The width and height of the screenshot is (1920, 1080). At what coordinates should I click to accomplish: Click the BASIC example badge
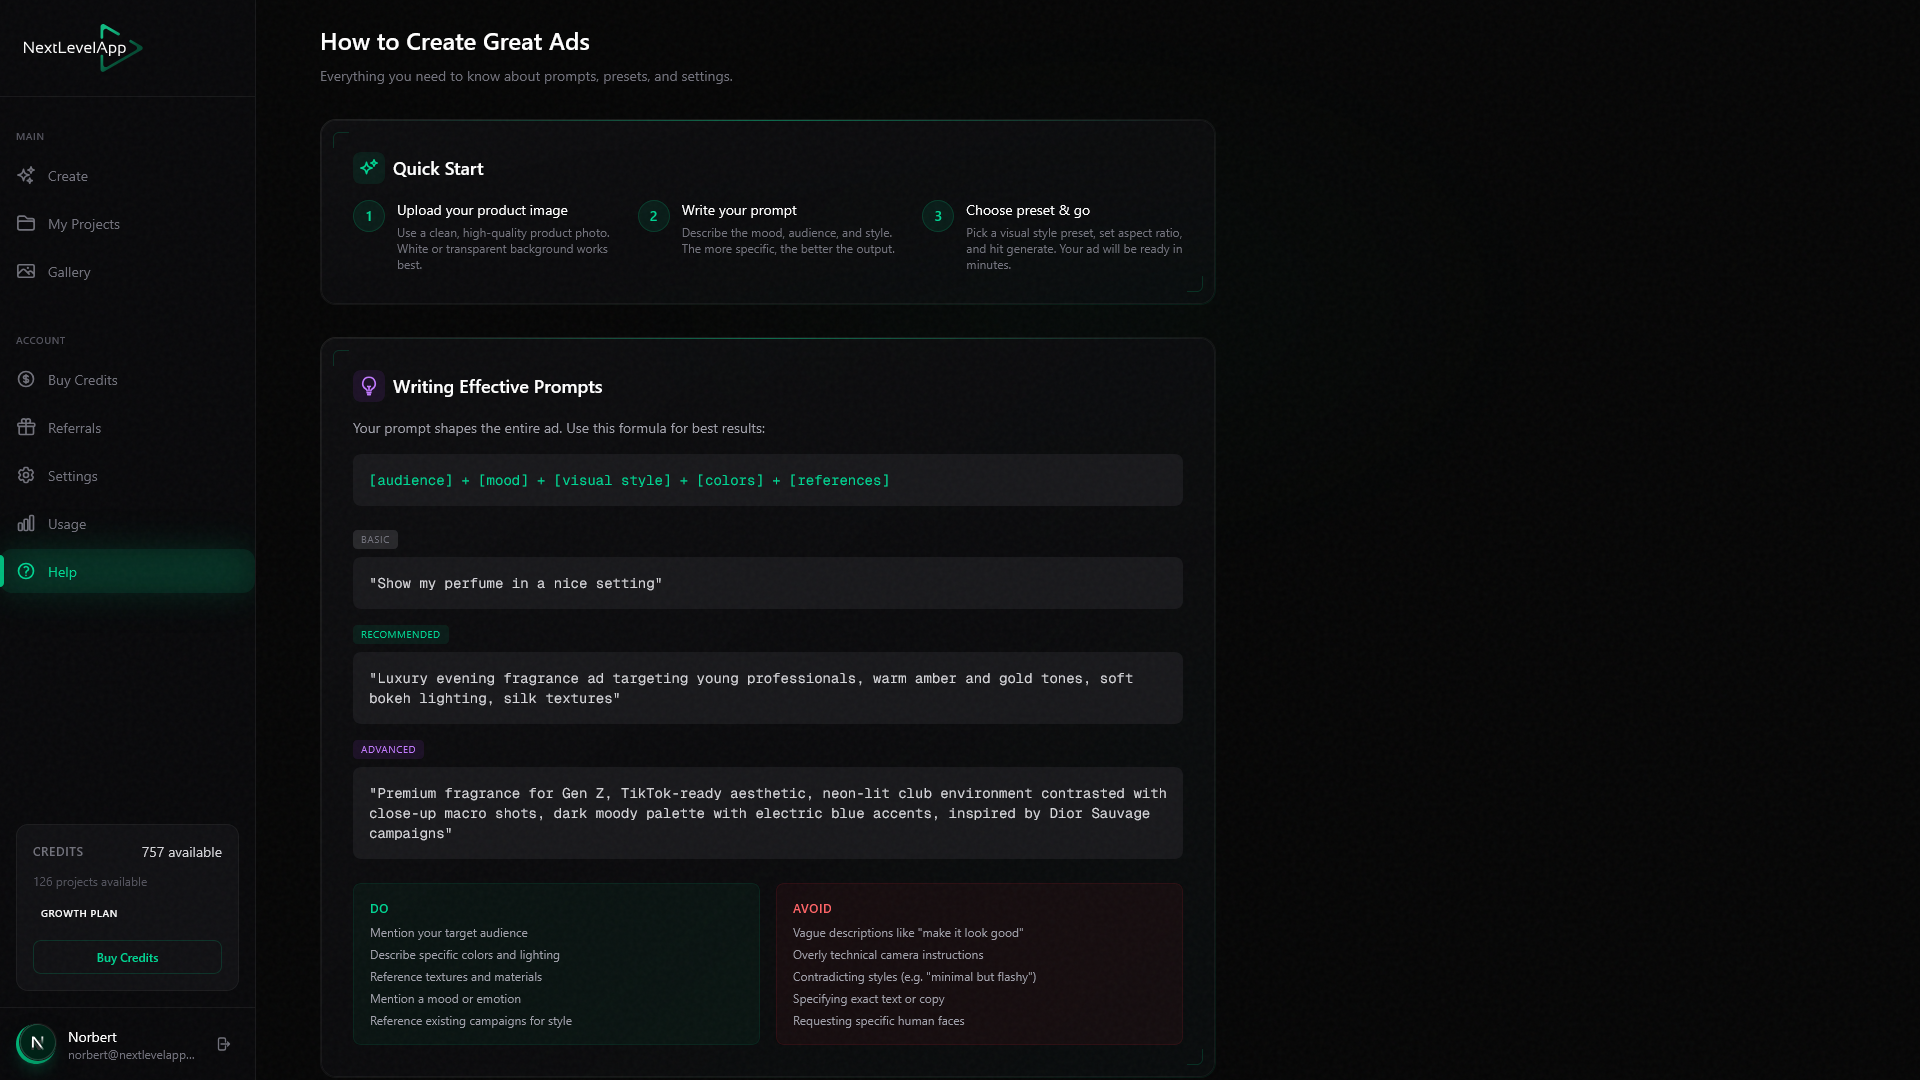(375, 539)
